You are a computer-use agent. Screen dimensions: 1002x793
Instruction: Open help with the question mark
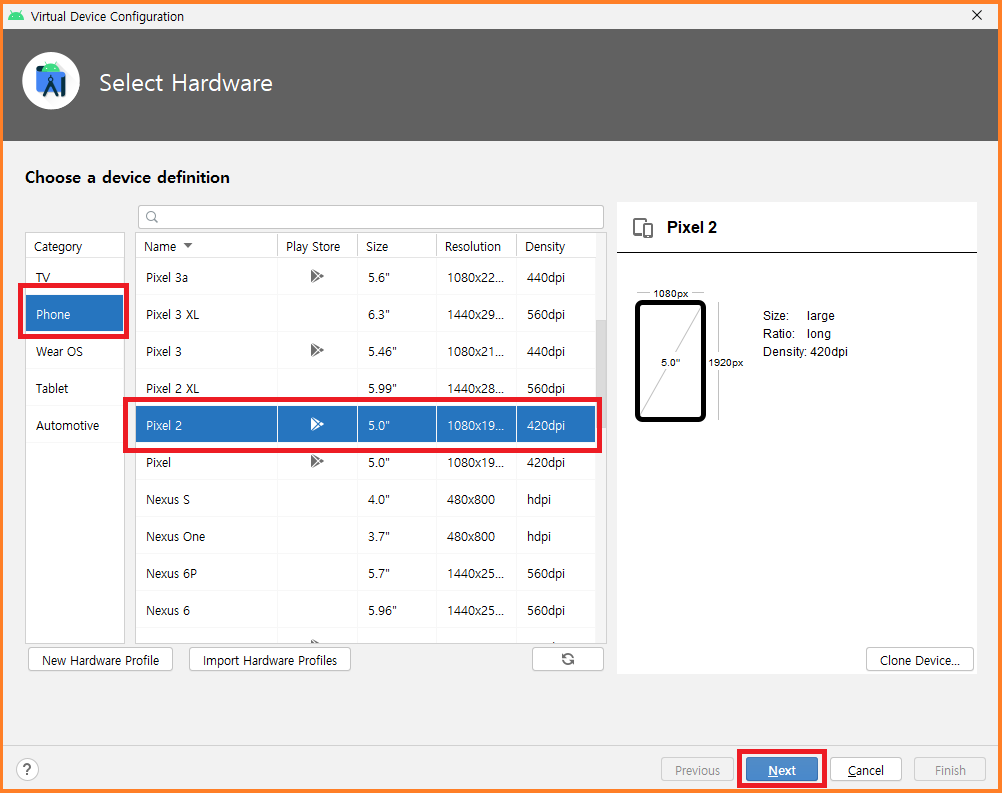click(27, 769)
